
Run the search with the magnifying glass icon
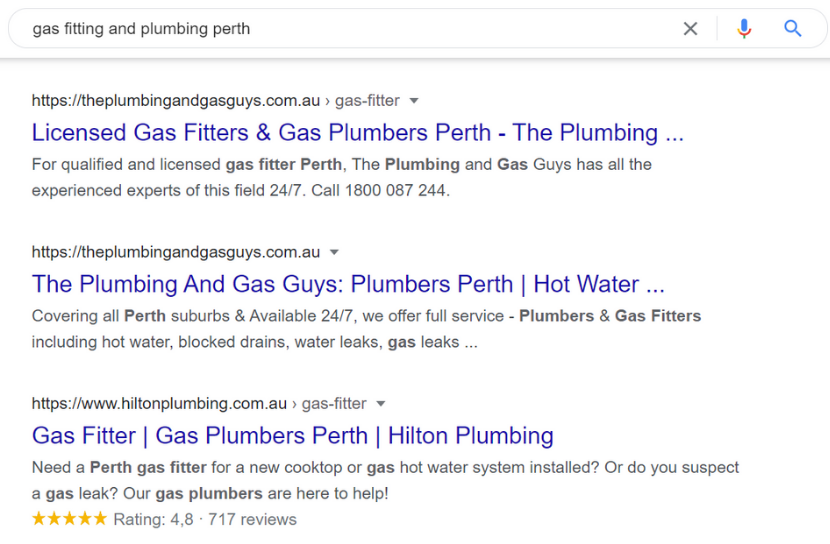pyautogui.click(x=792, y=29)
